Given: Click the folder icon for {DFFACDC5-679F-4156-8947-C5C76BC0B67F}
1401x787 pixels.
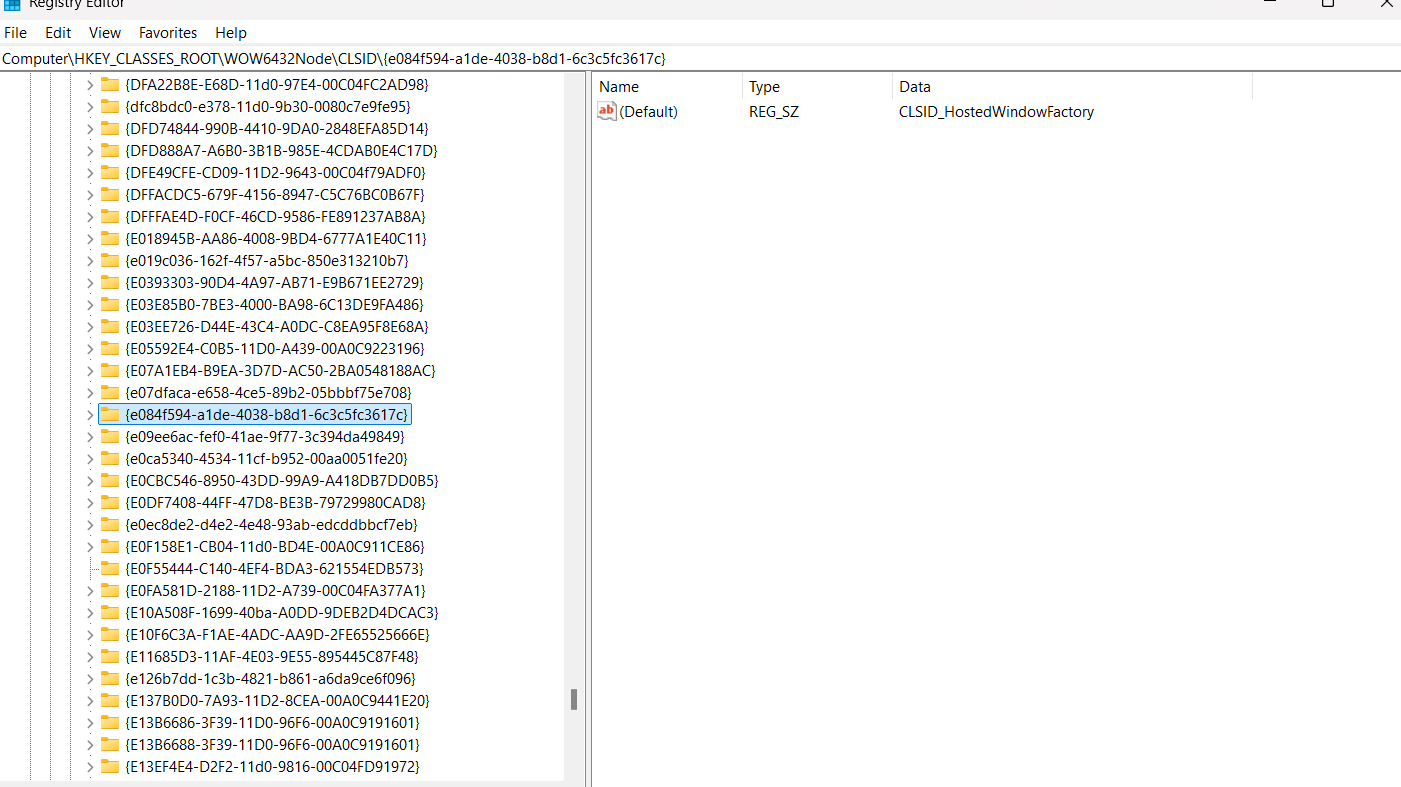Looking at the screenshot, I should (110, 194).
